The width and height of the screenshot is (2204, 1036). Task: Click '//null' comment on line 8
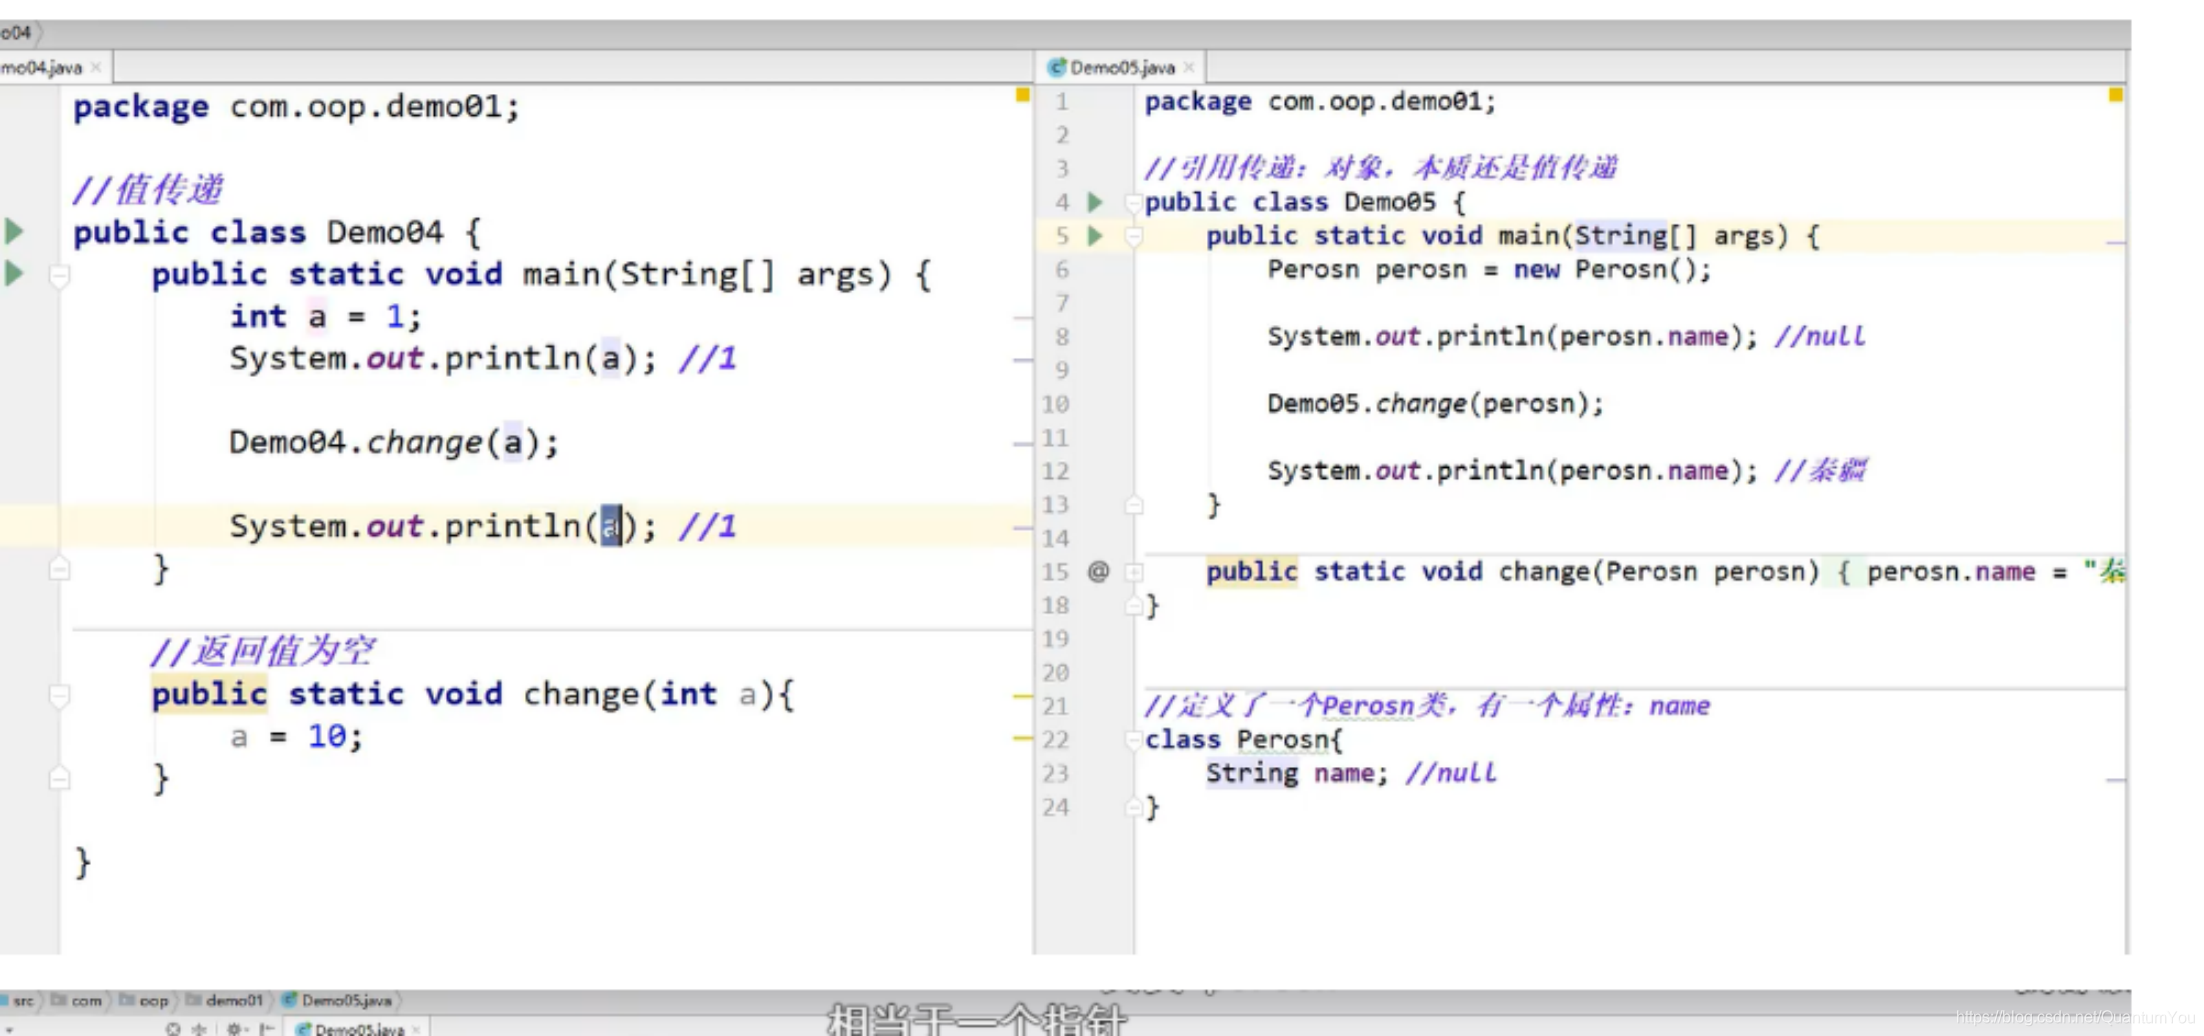tap(1820, 337)
